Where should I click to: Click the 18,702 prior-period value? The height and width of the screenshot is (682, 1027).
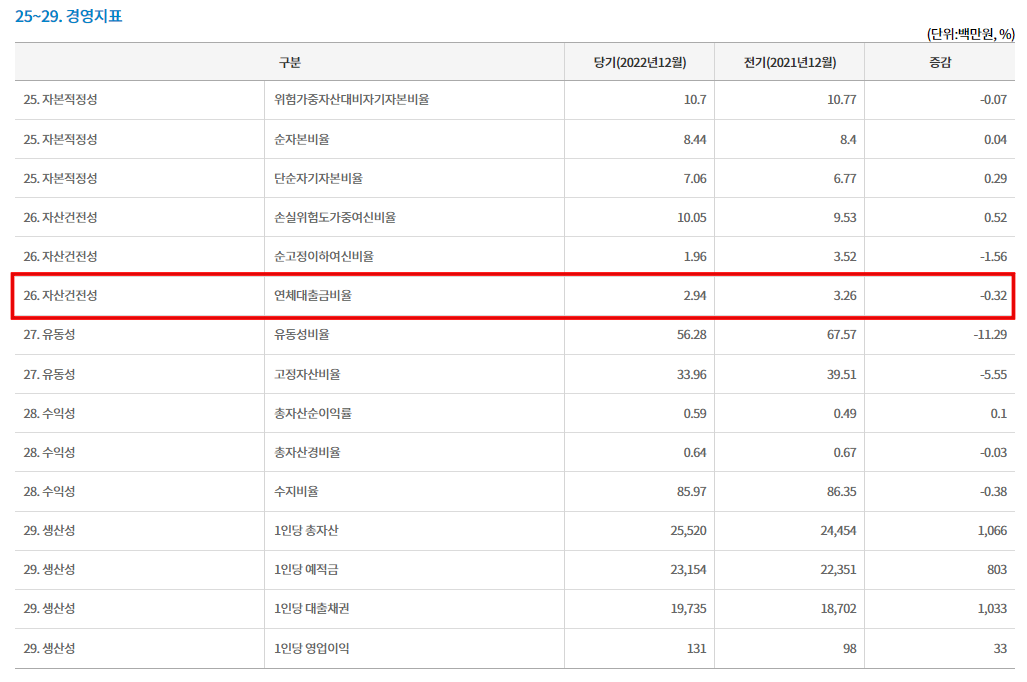point(838,609)
